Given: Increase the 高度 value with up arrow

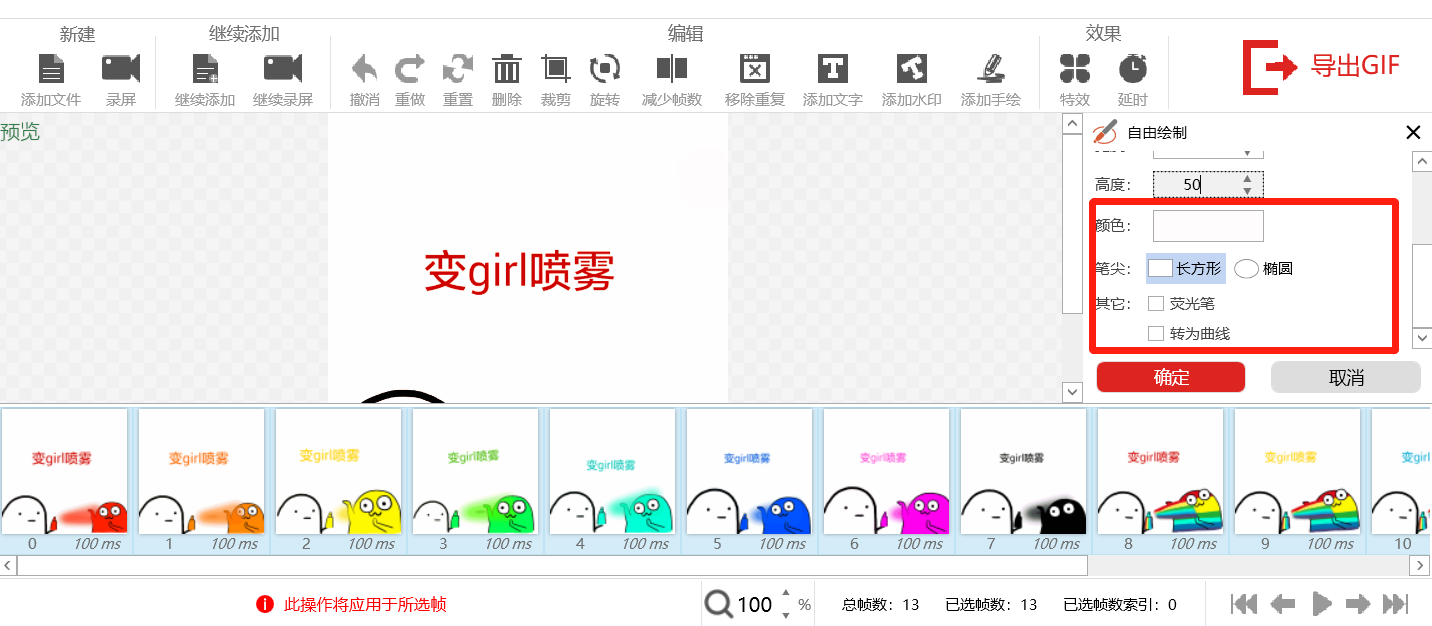Looking at the screenshot, I should (x=1247, y=179).
